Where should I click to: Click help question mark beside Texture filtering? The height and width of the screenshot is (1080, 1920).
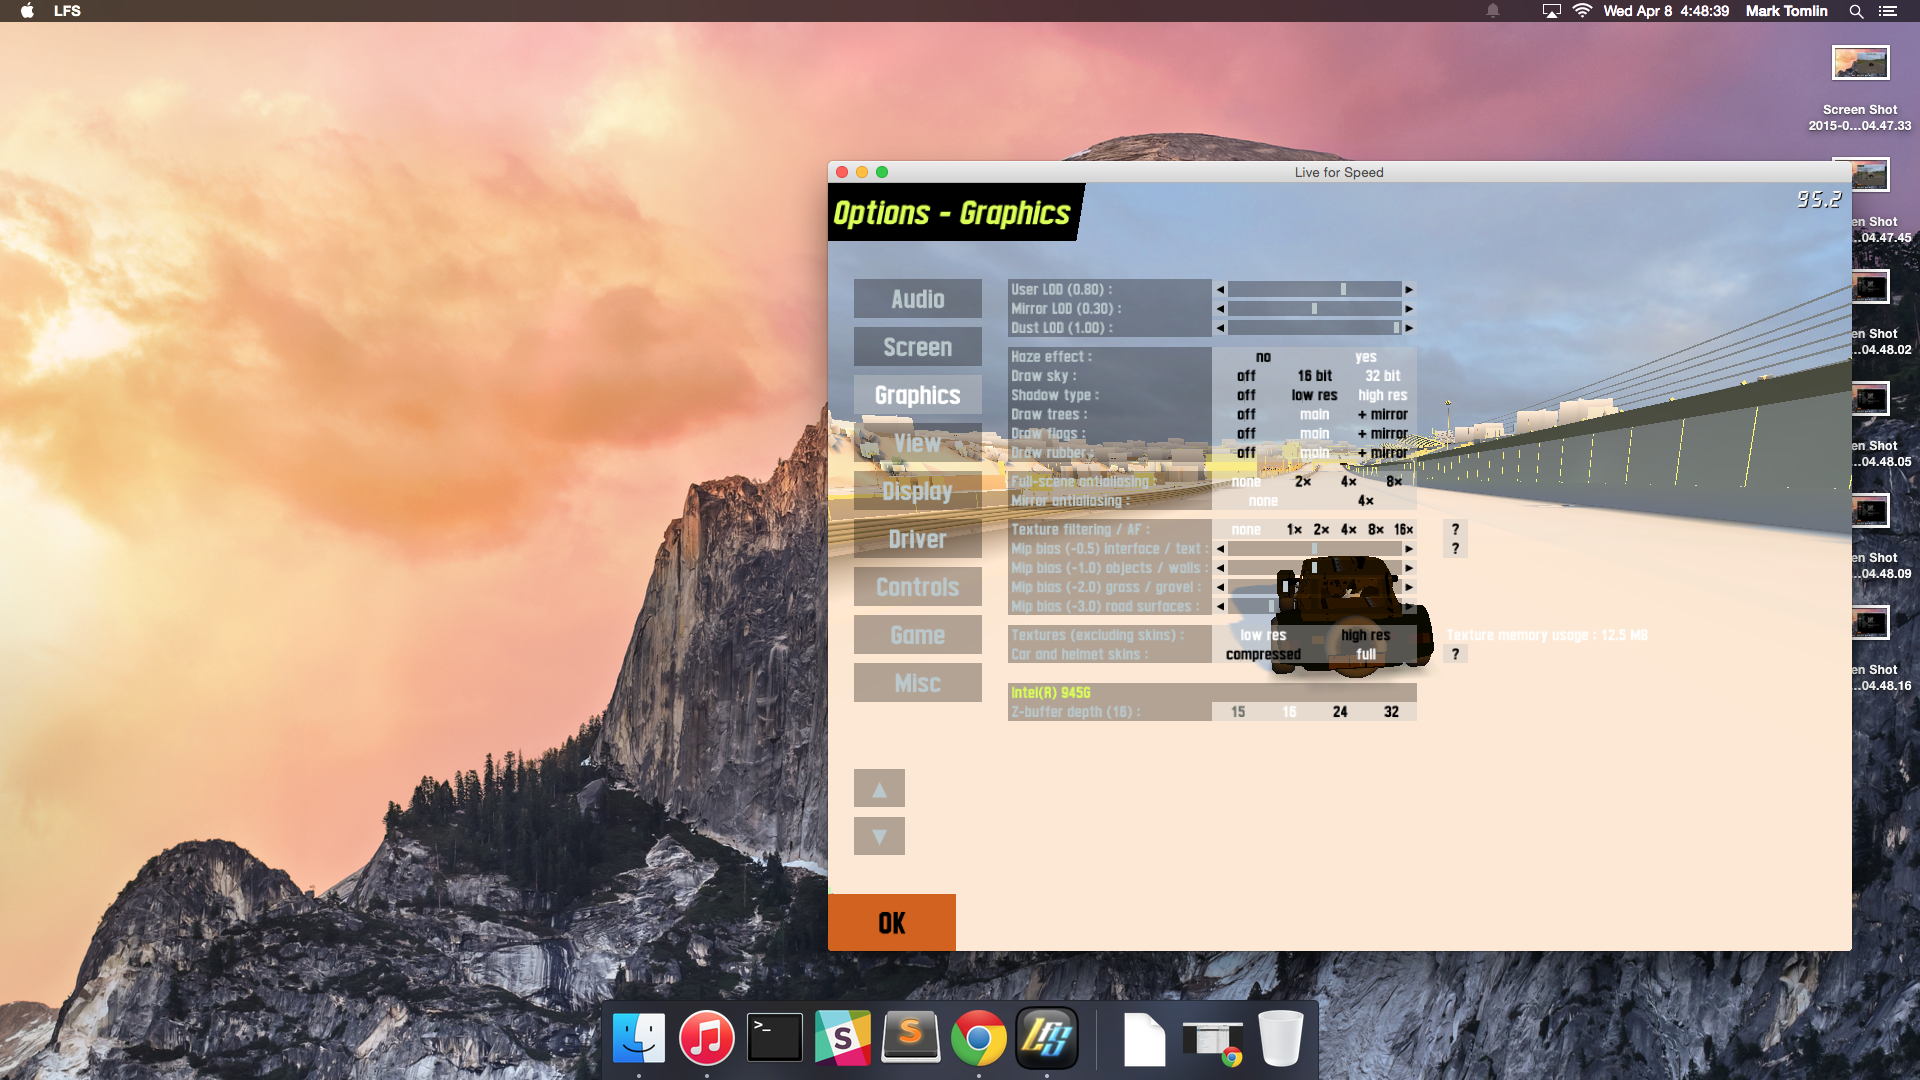click(1455, 529)
